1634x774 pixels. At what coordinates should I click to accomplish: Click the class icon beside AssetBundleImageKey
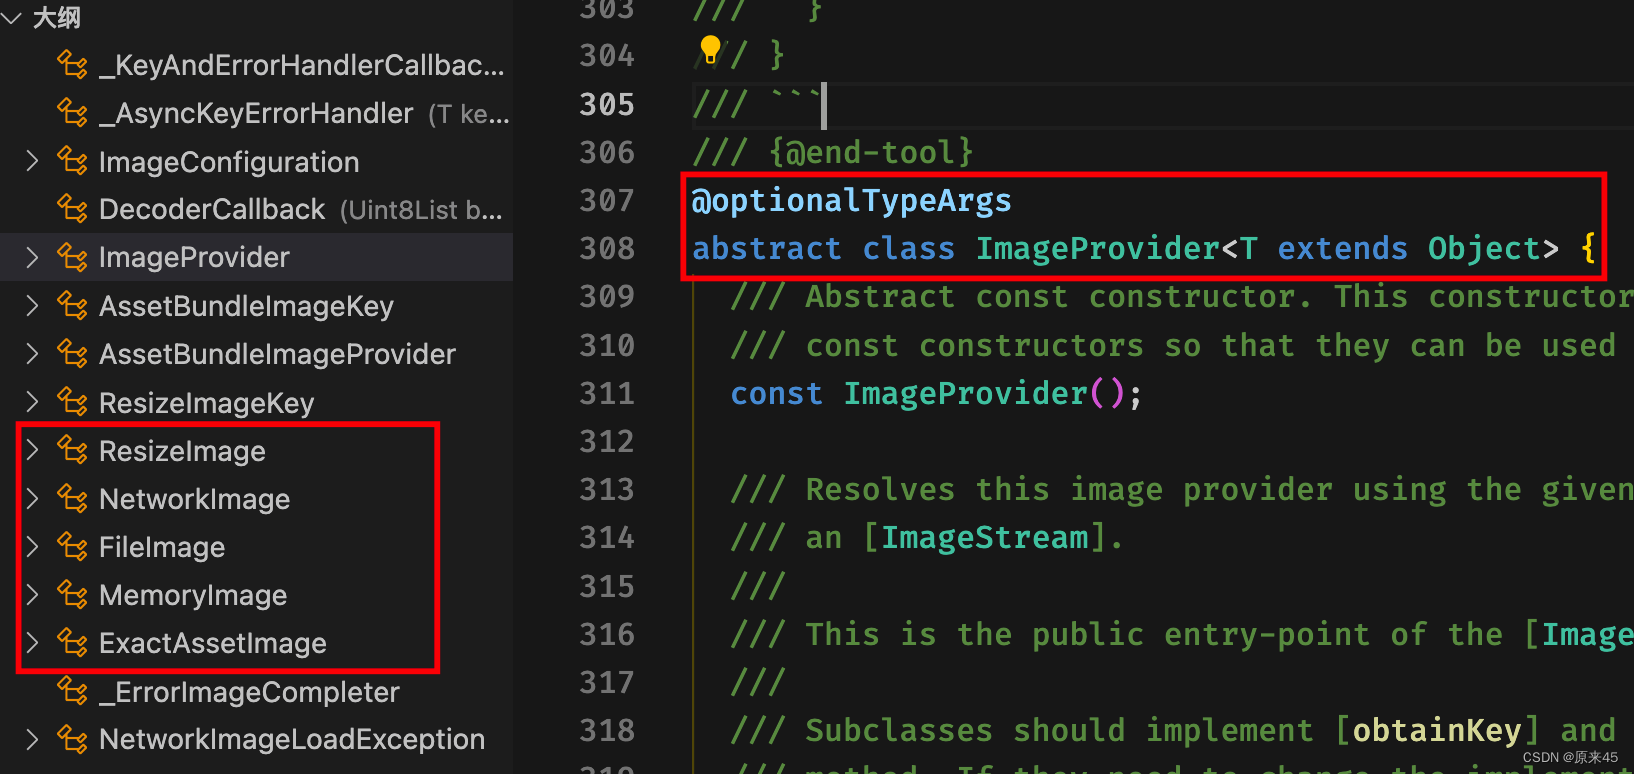point(72,305)
